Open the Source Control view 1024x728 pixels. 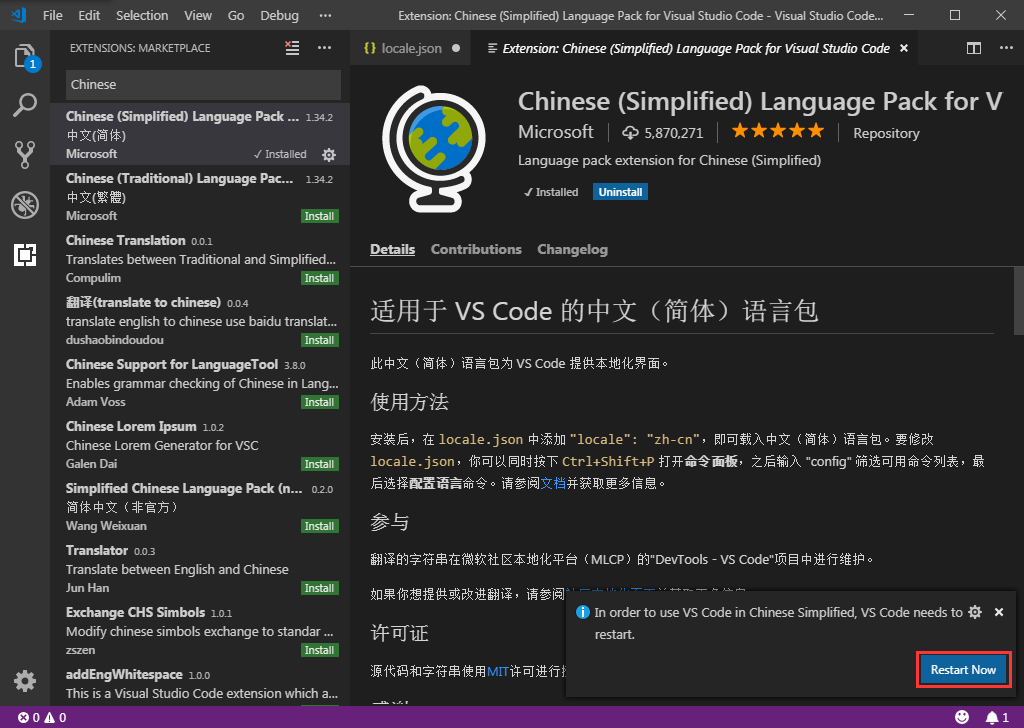pos(24,152)
